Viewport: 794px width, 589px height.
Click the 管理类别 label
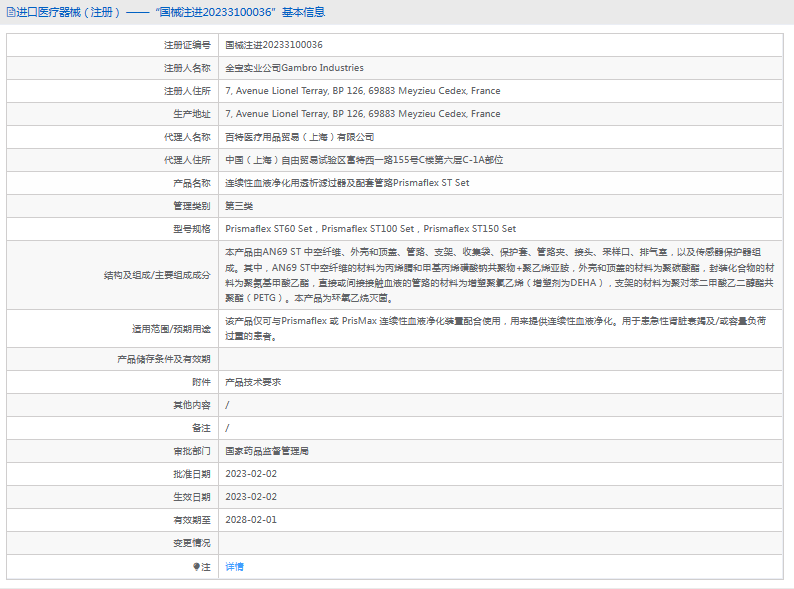[191, 206]
